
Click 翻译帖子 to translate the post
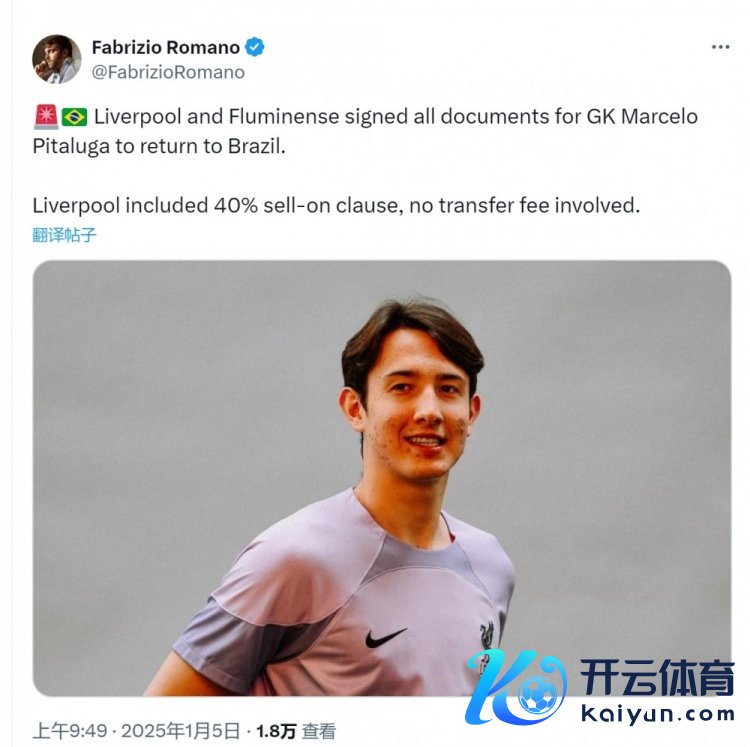(x=64, y=235)
